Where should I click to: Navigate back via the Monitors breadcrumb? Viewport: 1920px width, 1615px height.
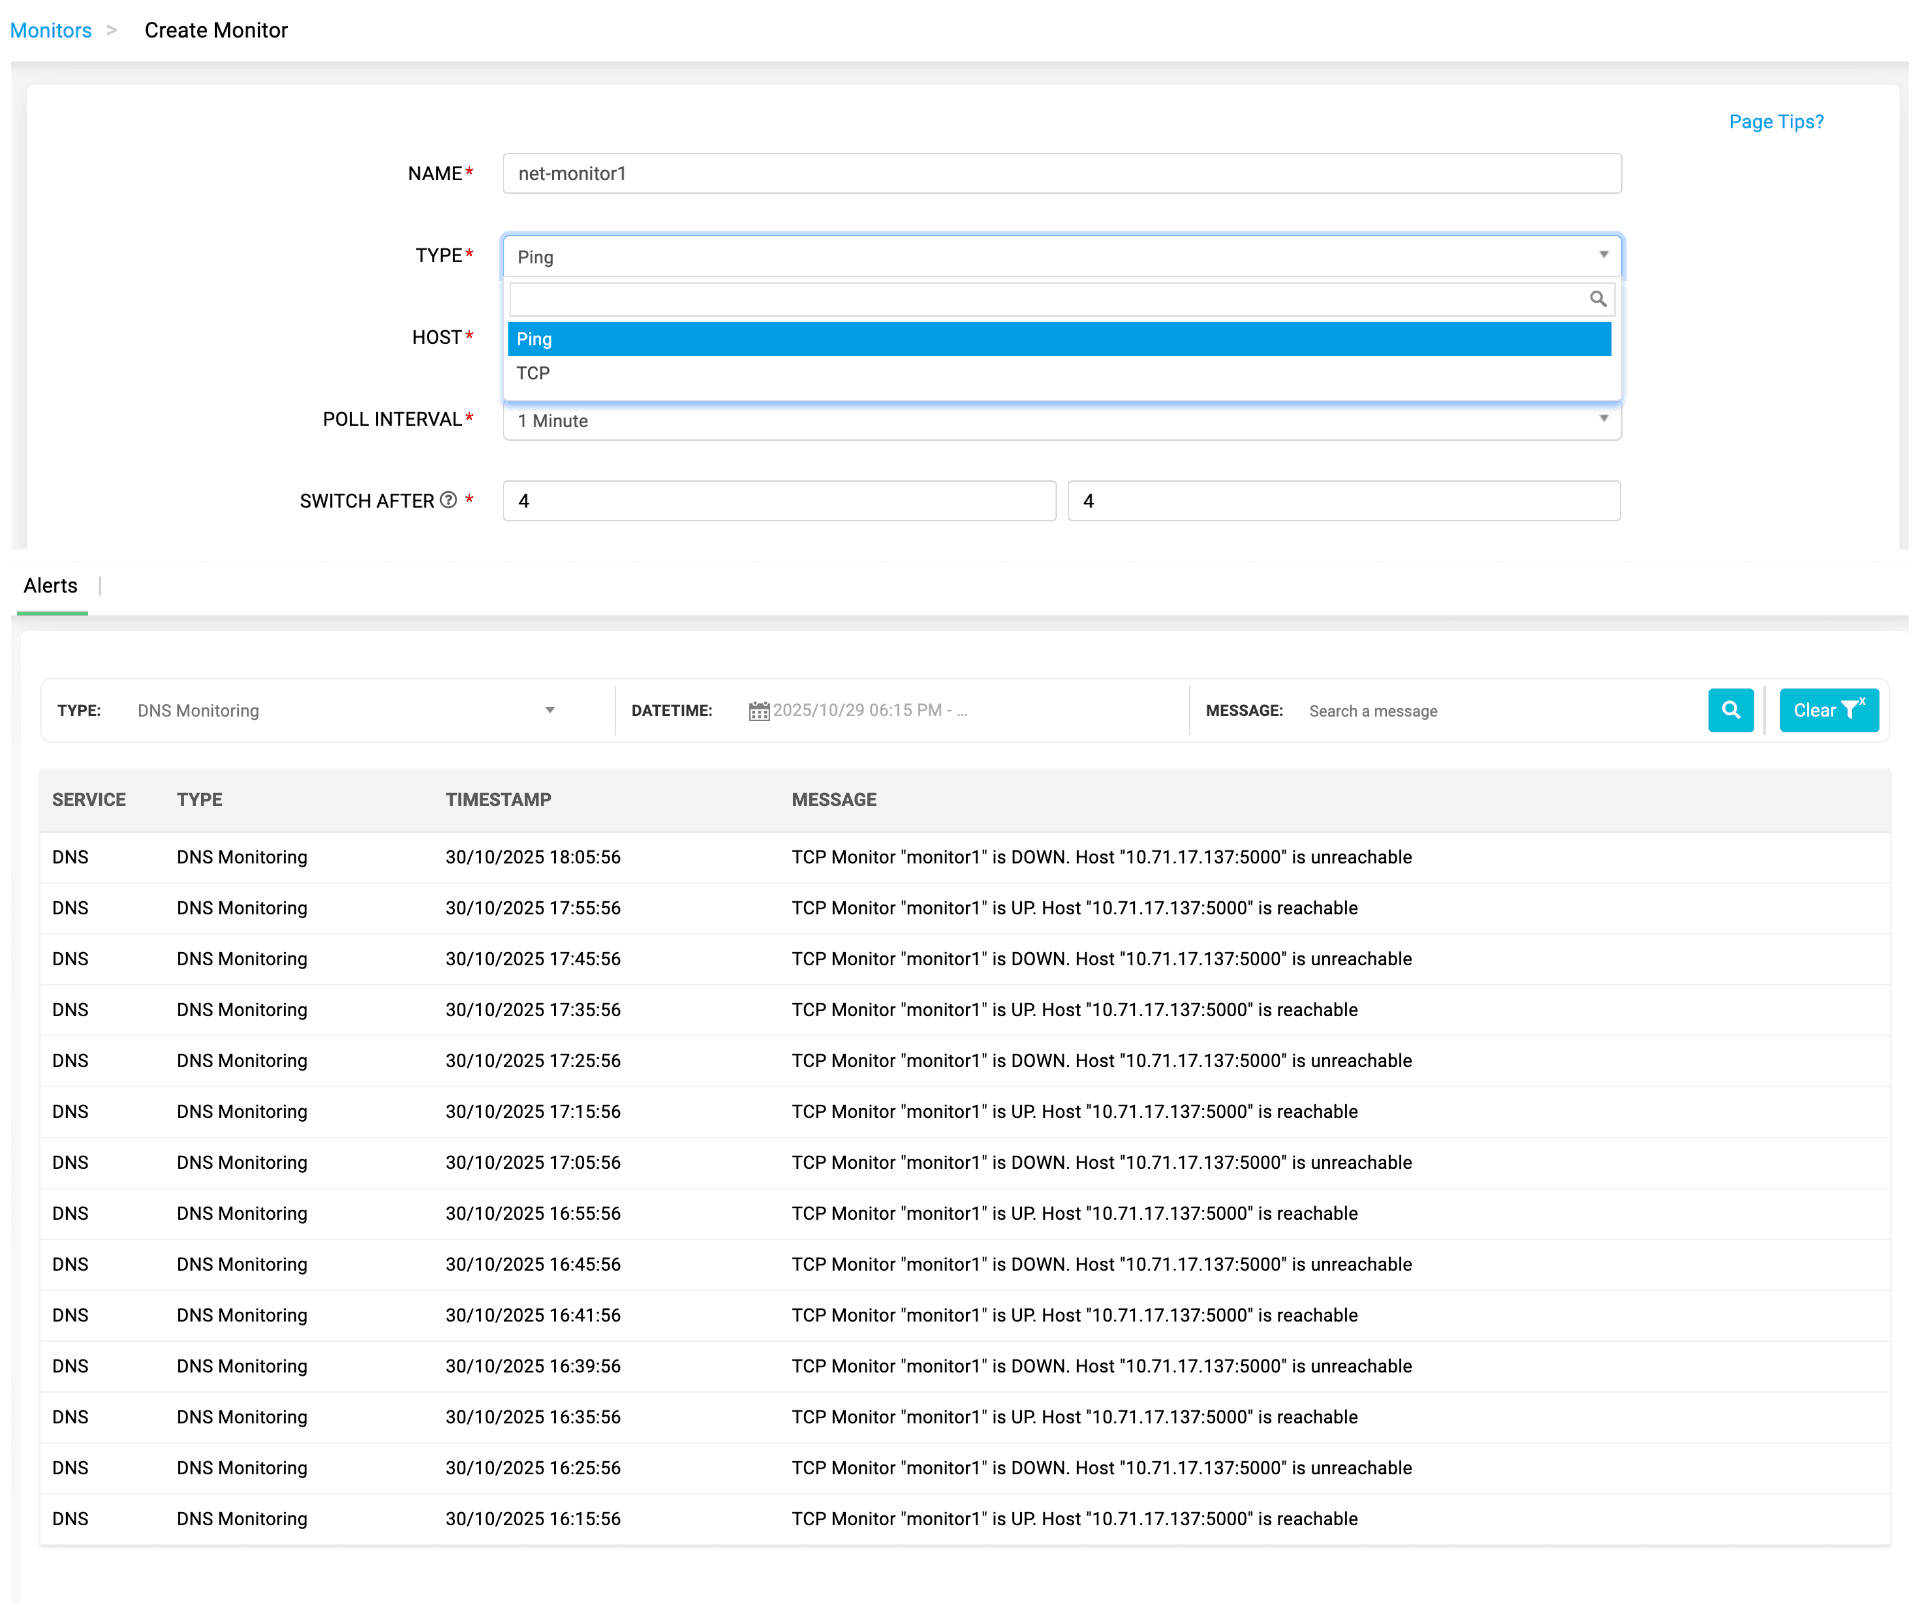50,30
